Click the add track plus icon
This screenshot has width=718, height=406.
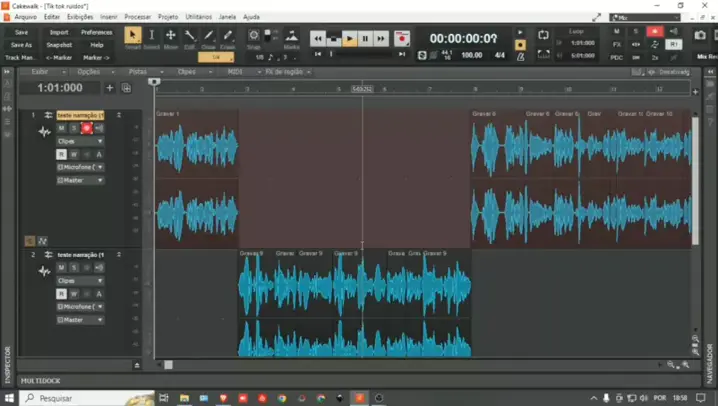[110, 88]
